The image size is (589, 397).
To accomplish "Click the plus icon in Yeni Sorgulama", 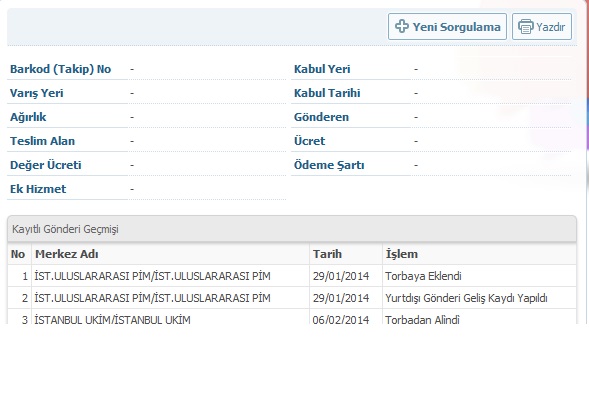I will 402,26.
